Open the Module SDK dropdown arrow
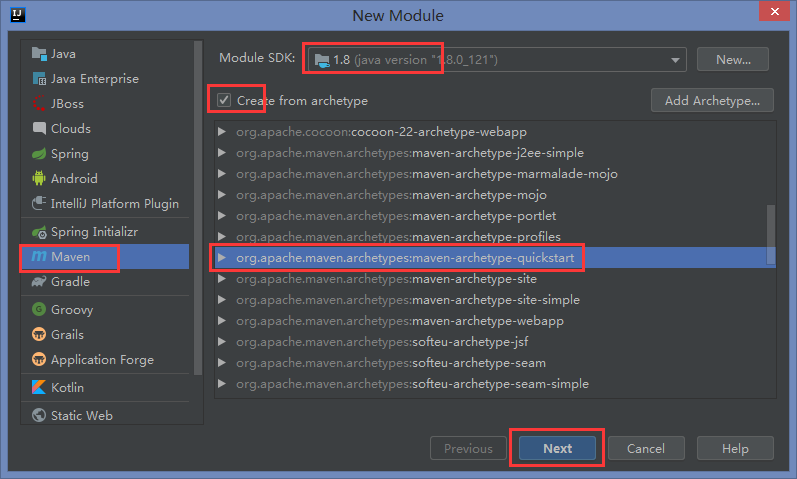 675,60
